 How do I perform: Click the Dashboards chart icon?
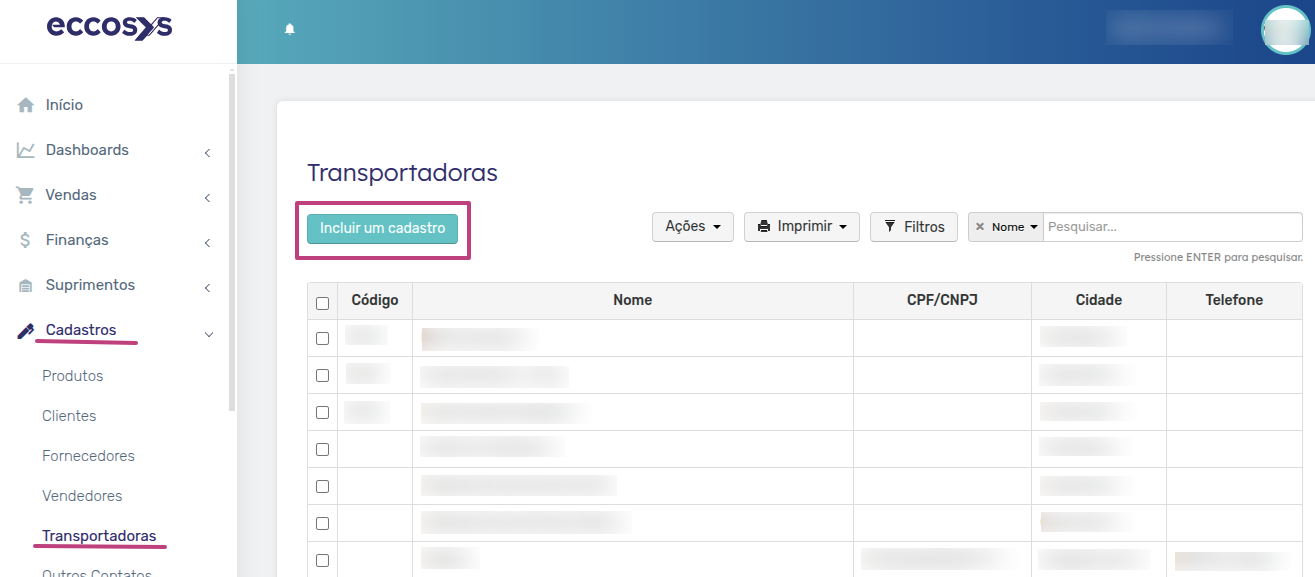(x=26, y=150)
